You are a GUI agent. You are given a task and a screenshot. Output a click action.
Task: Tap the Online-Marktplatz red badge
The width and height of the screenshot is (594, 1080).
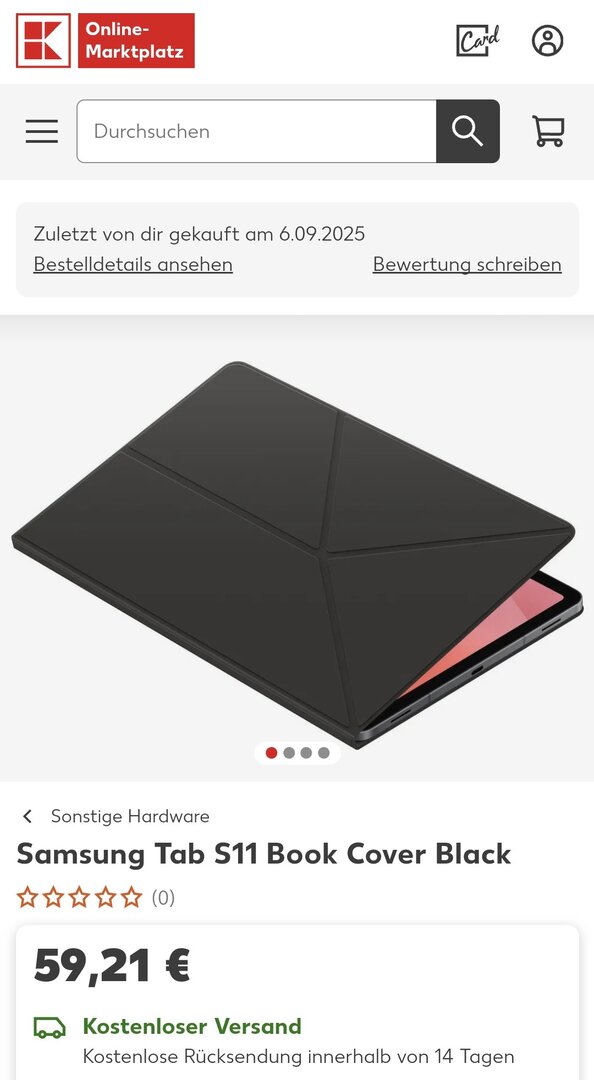[x=136, y=41]
